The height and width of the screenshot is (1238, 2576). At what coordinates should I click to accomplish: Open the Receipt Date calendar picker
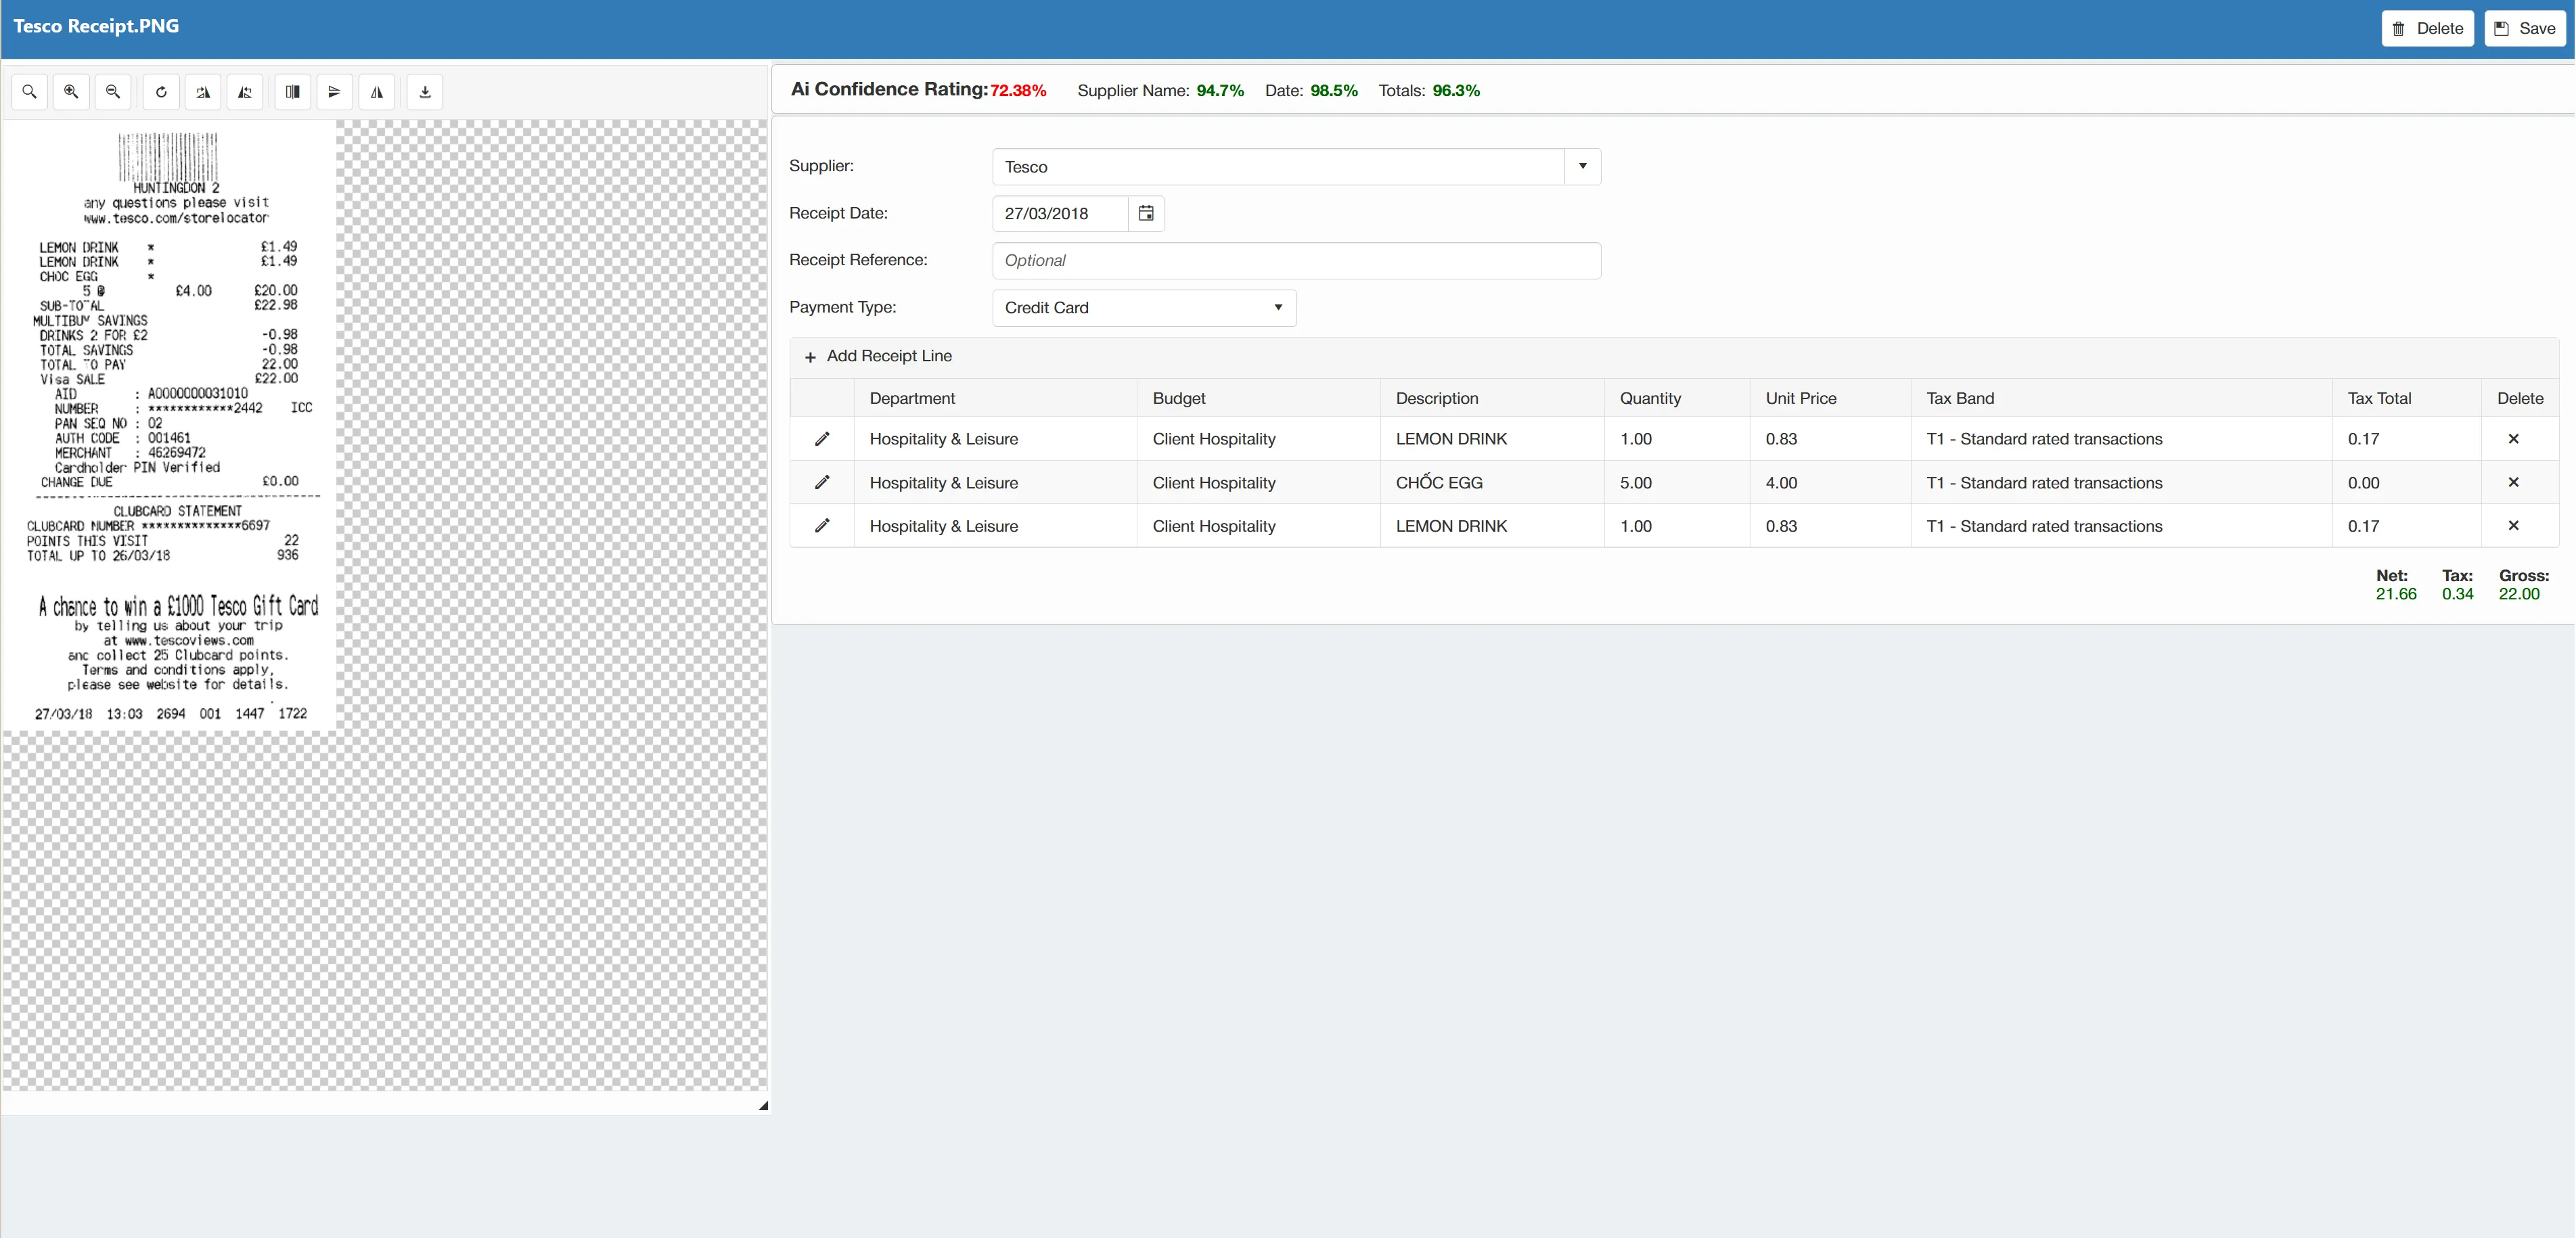tap(1146, 214)
